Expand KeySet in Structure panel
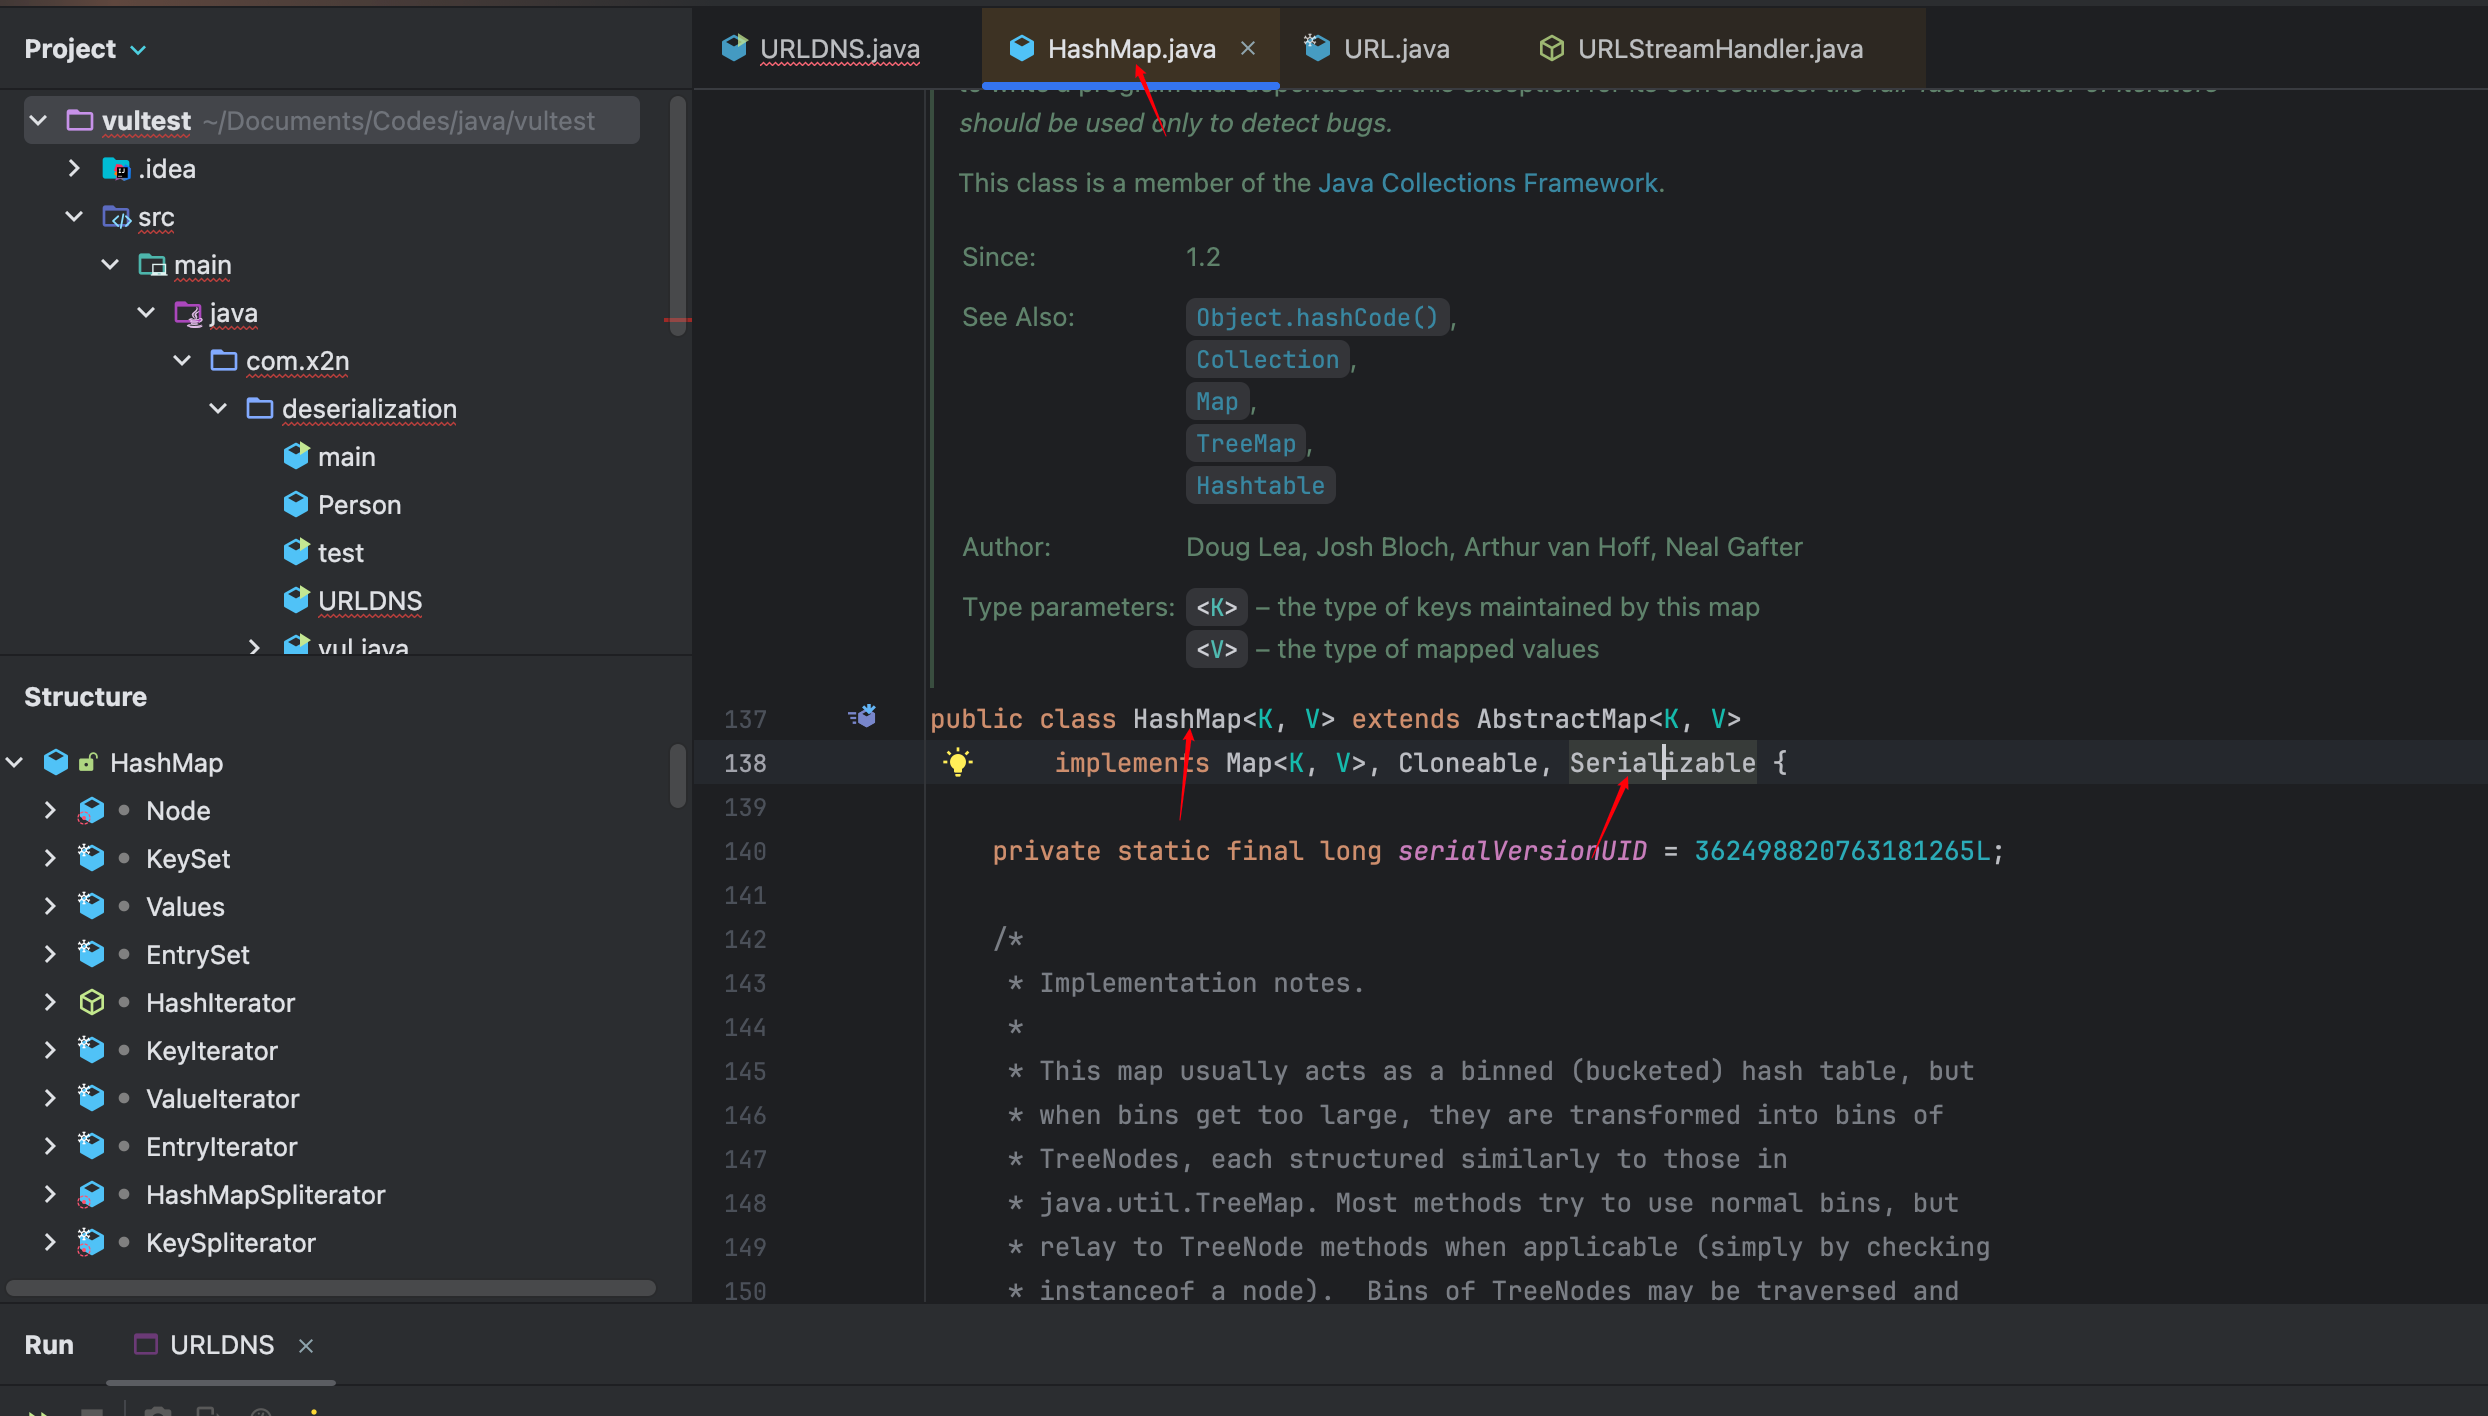The height and width of the screenshot is (1416, 2488). click(50, 858)
